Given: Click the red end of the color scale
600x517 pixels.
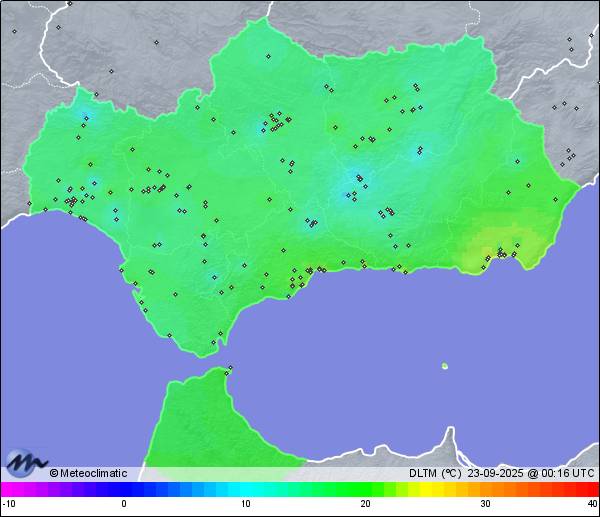Looking at the screenshot, I should coord(590,489).
